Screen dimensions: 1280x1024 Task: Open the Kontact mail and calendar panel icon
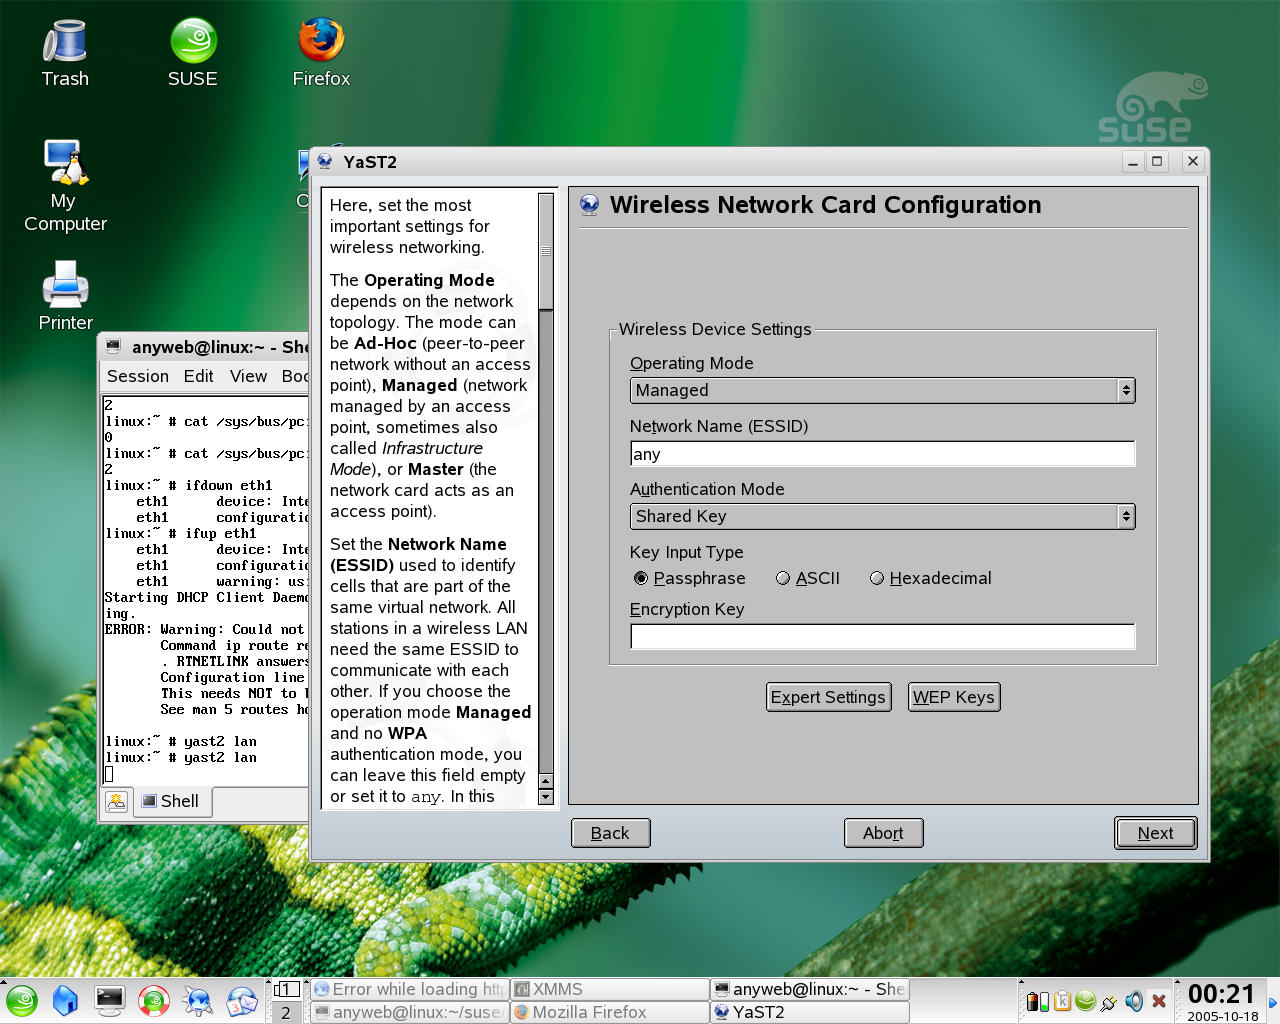click(242, 1001)
